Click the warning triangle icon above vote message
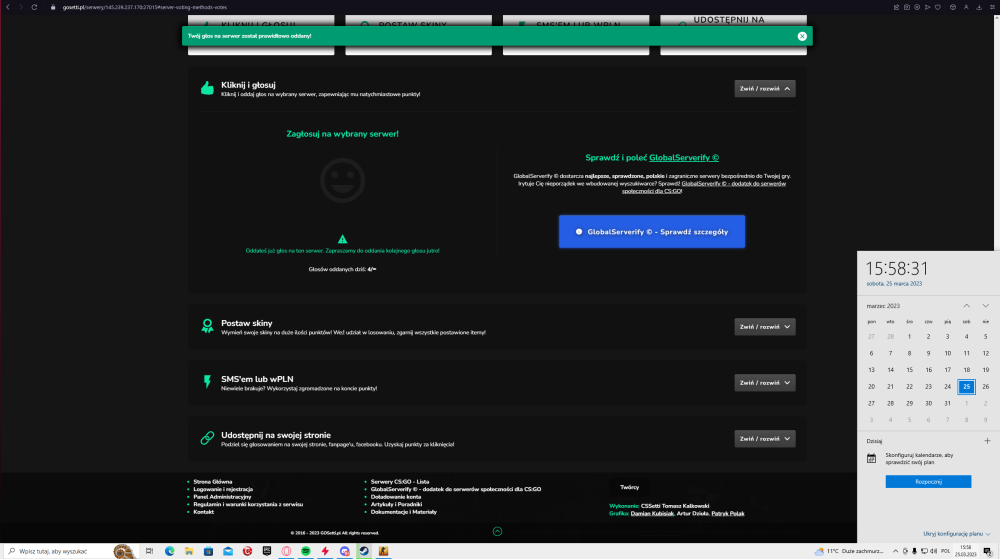The height and width of the screenshot is (559, 1000). pos(342,239)
